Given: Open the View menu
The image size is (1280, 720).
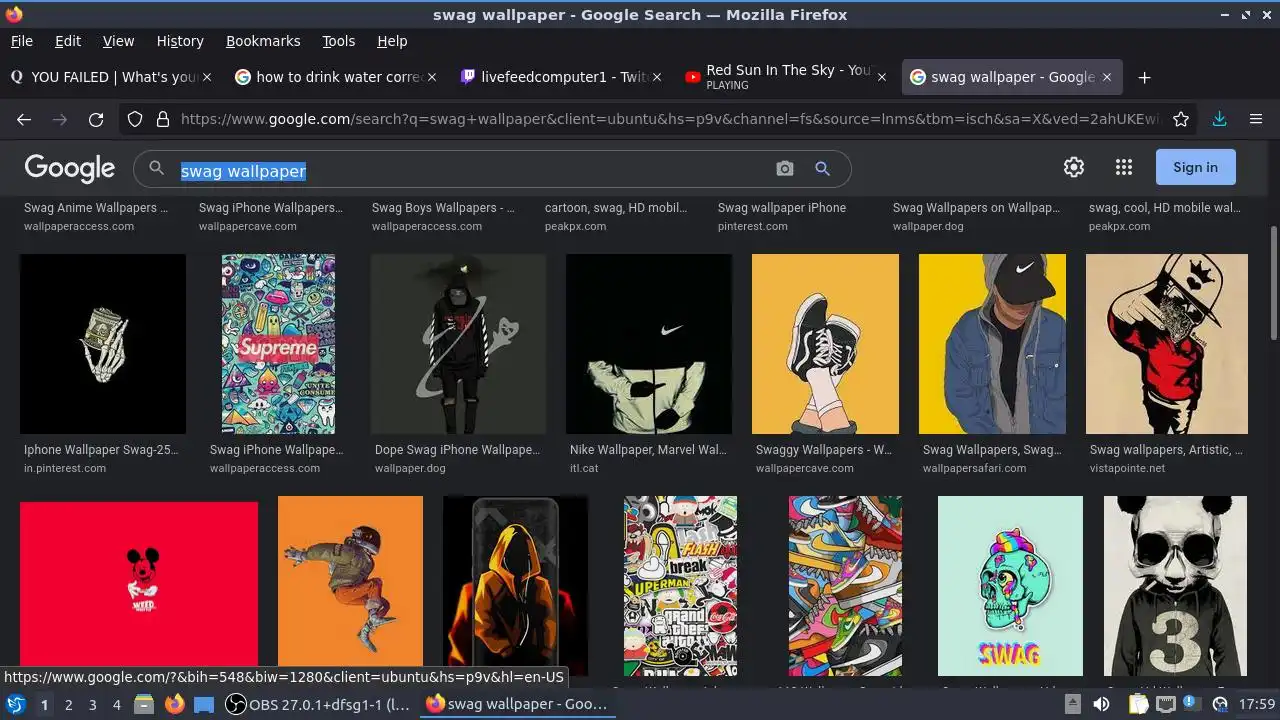Looking at the screenshot, I should click(x=118, y=41).
